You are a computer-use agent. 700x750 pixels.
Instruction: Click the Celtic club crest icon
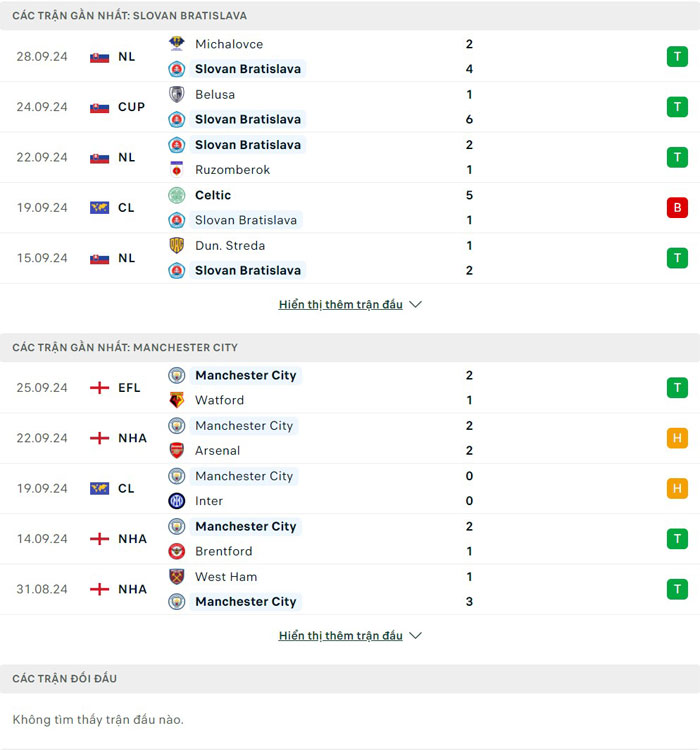coord(177,195)
